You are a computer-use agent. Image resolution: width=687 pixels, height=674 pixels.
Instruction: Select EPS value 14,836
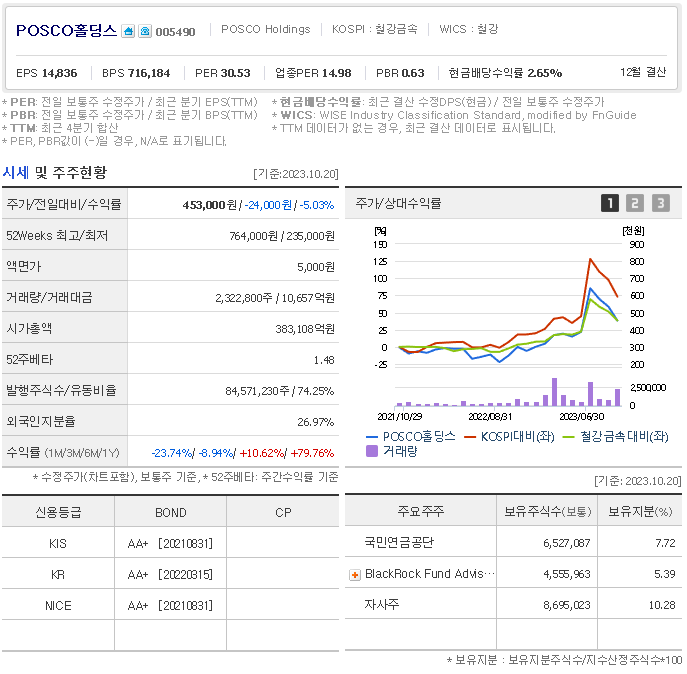click(x=60, y=73)
